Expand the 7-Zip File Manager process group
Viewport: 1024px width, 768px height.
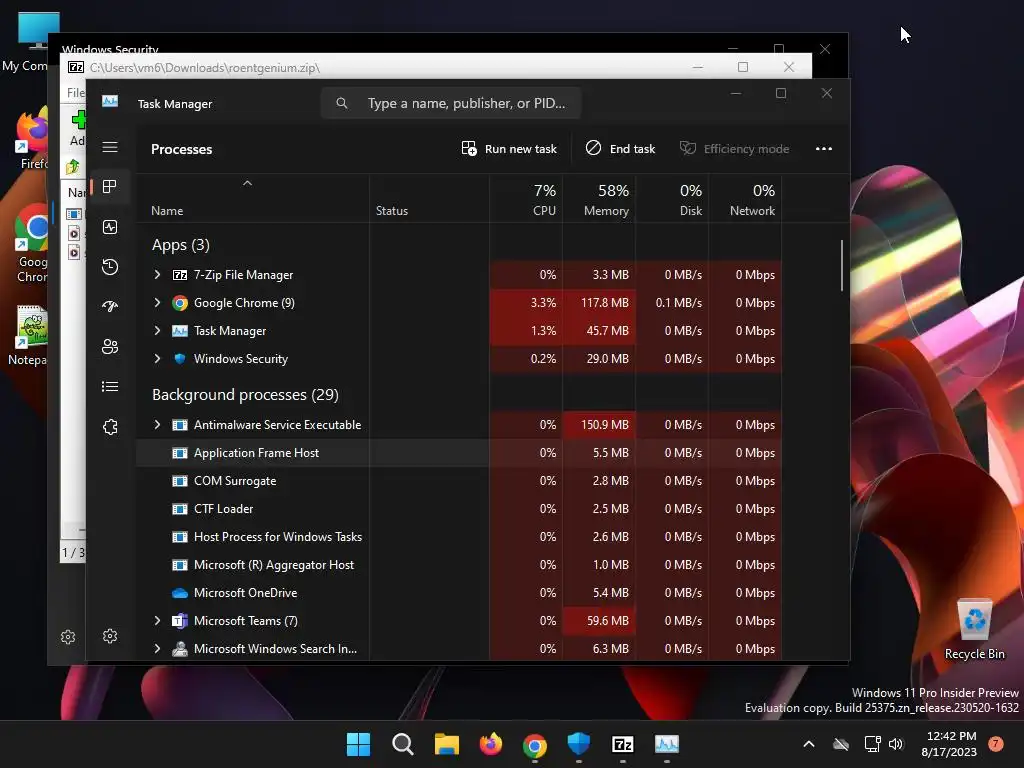click(x=157, y=275)
